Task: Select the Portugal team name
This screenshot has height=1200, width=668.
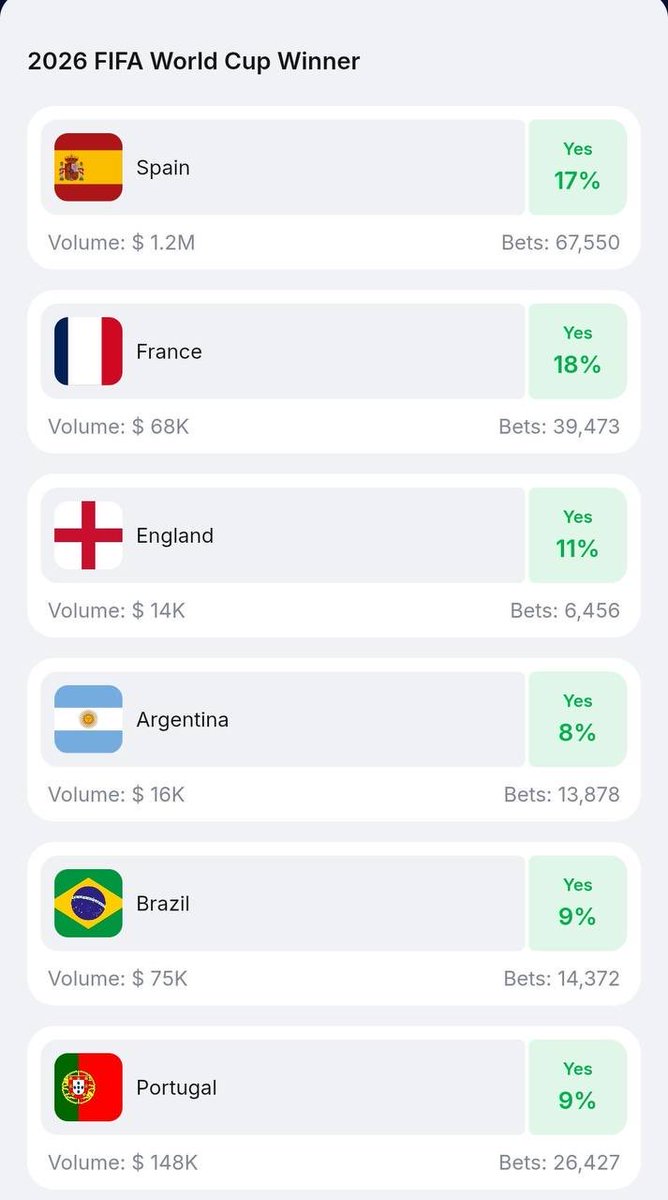Action: [177, 1088]
